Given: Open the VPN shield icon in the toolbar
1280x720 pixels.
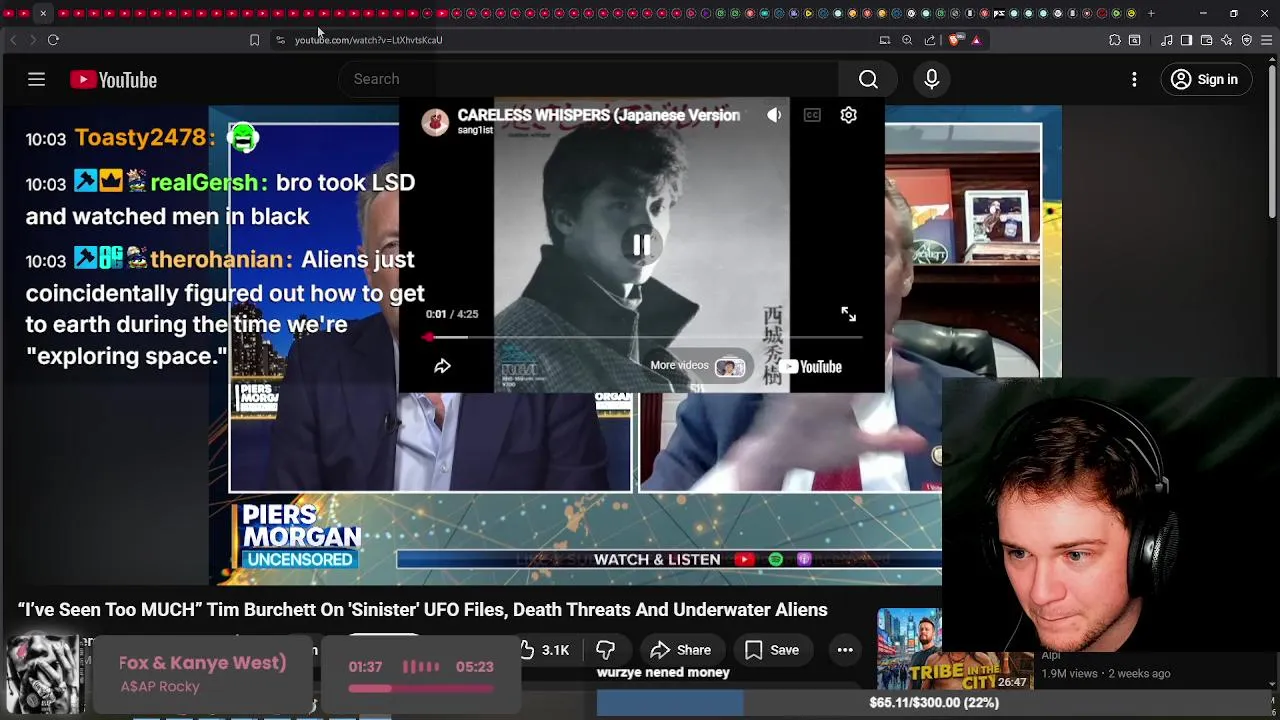Looking at the screenshot, I should (x=1246, y=40).
